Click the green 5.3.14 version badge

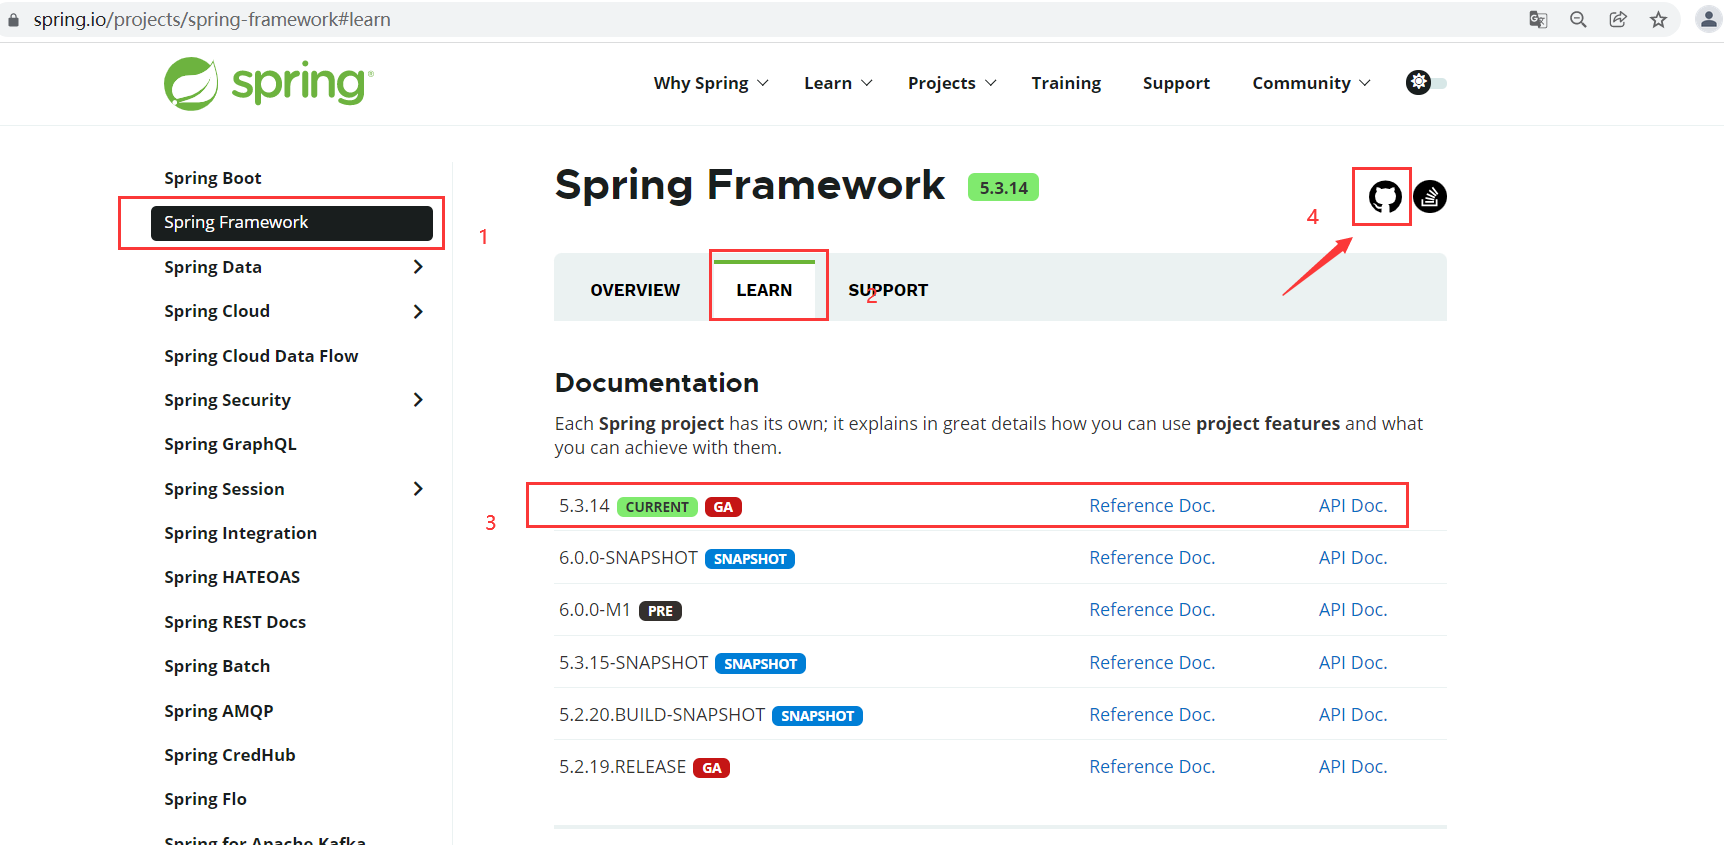(1003, 188)
